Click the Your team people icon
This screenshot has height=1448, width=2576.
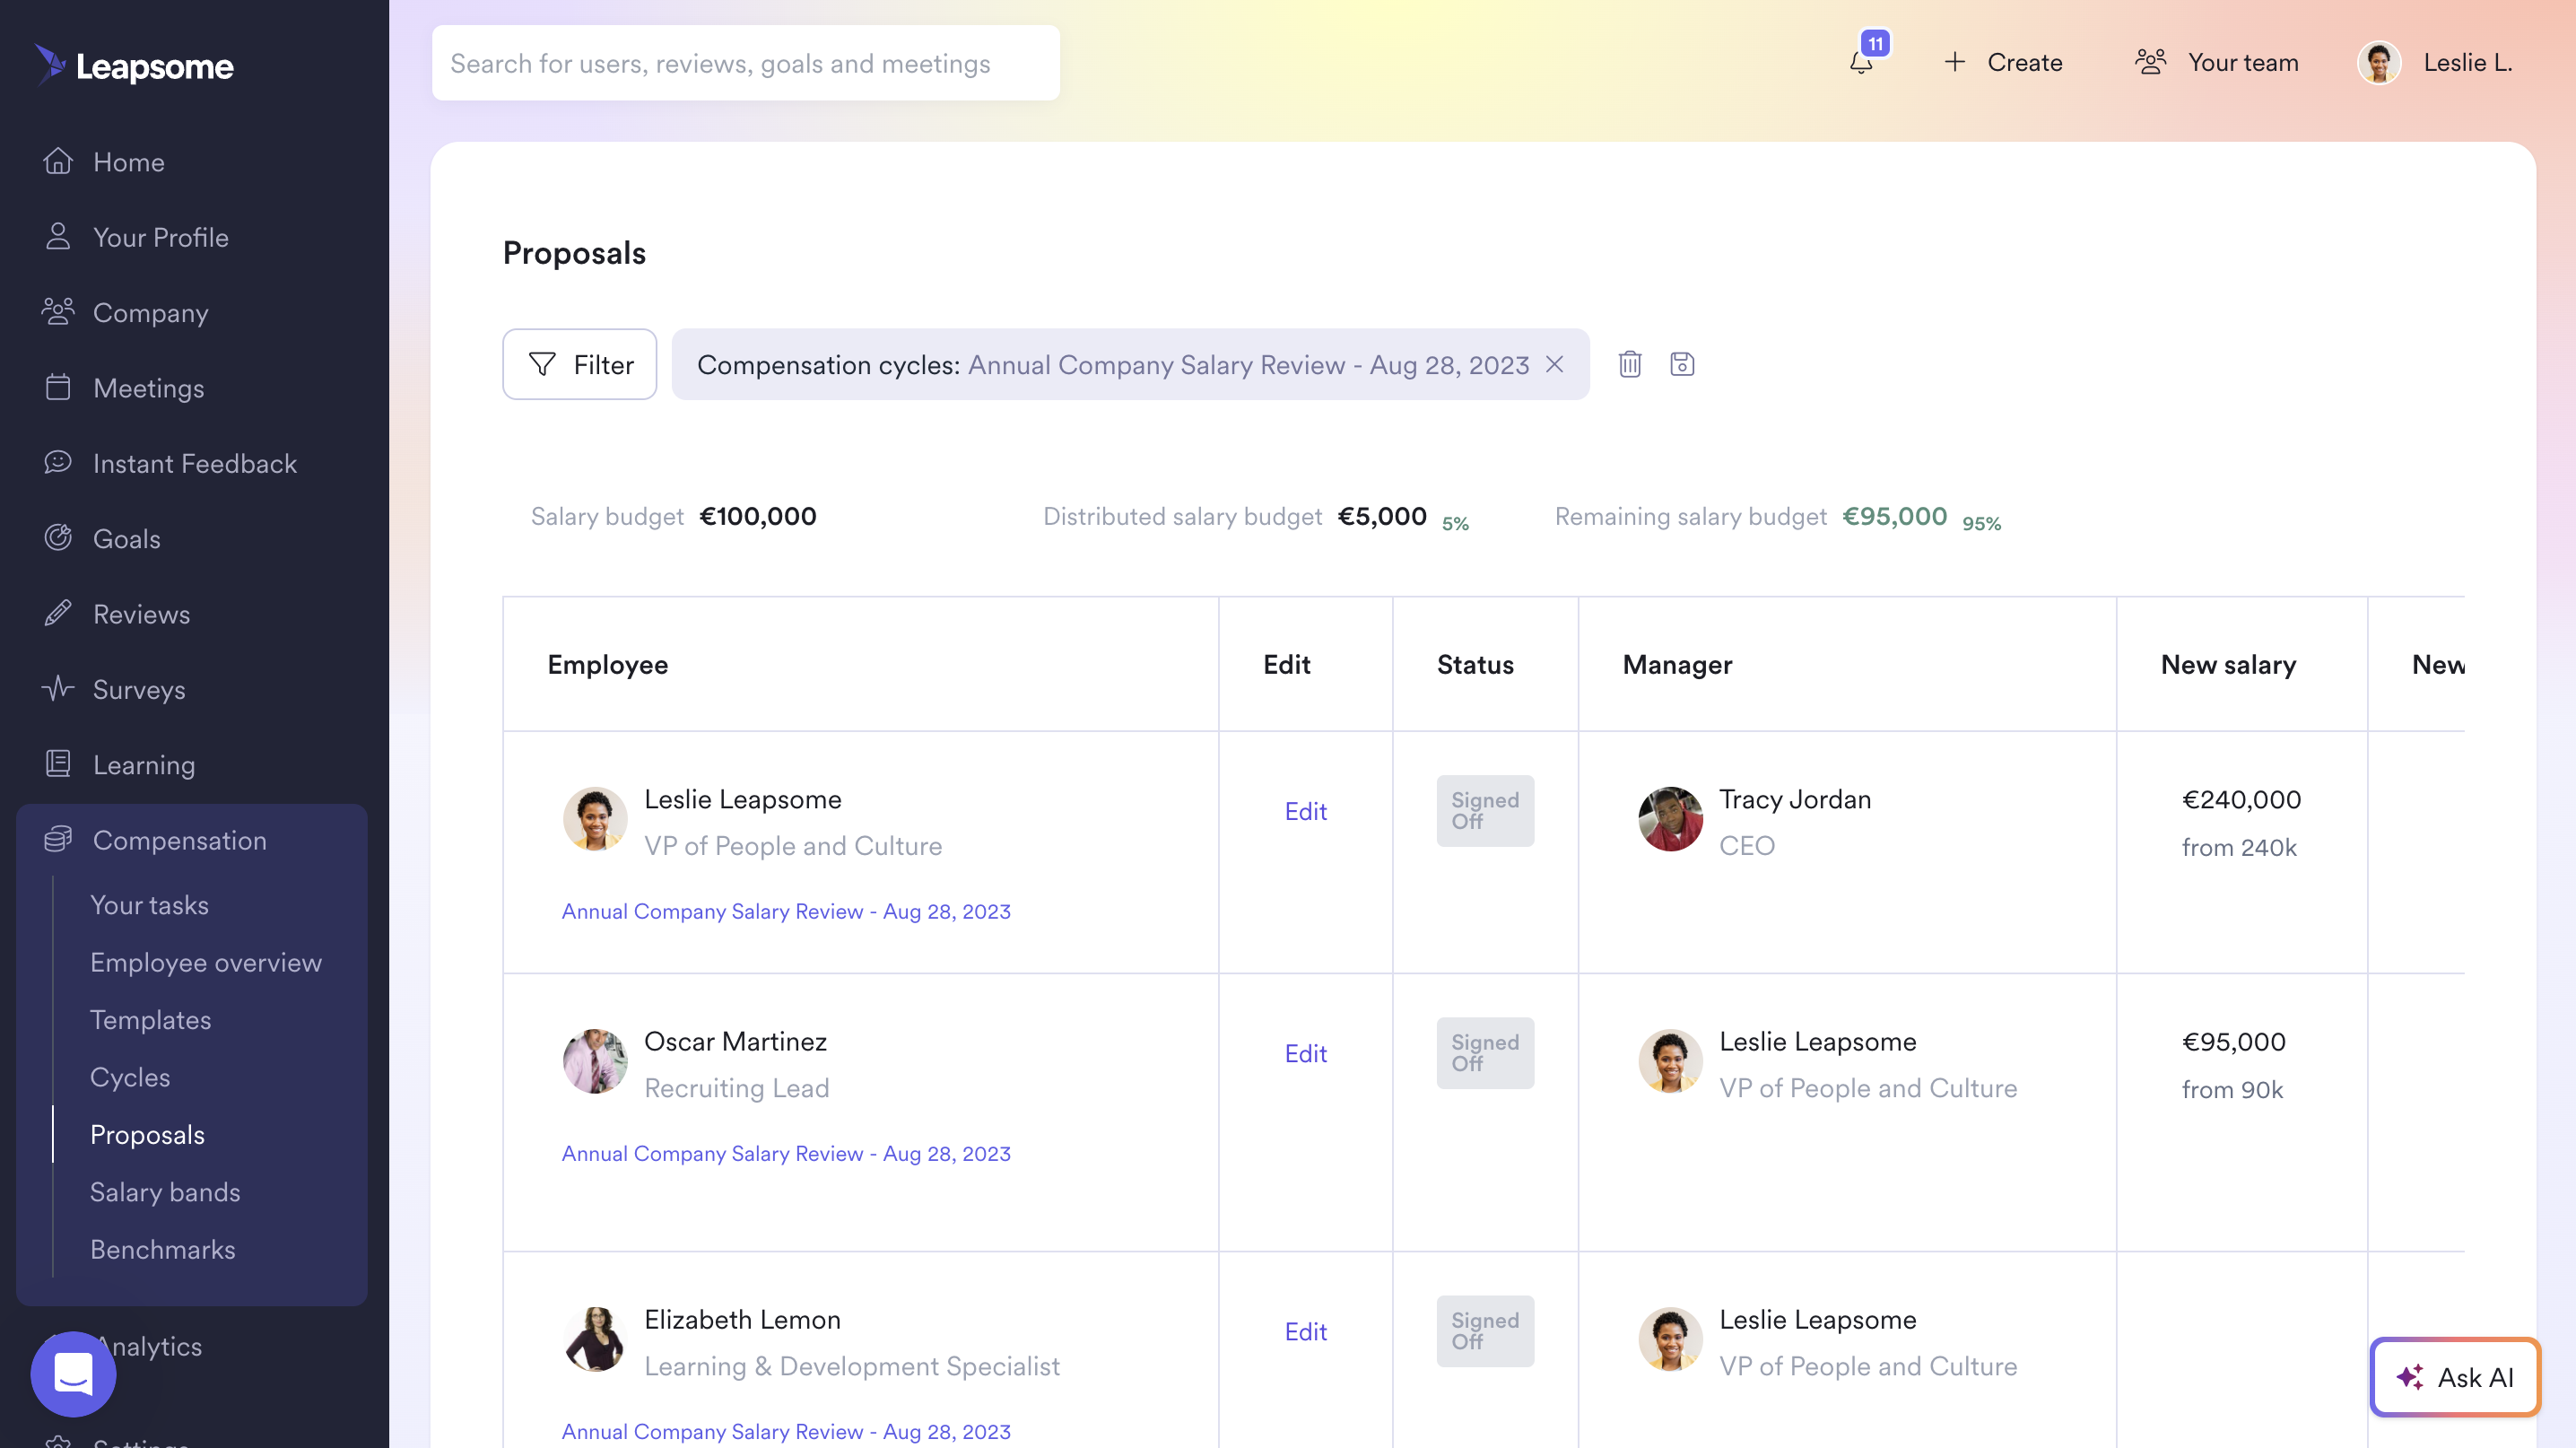click(x=2150, y=62)
